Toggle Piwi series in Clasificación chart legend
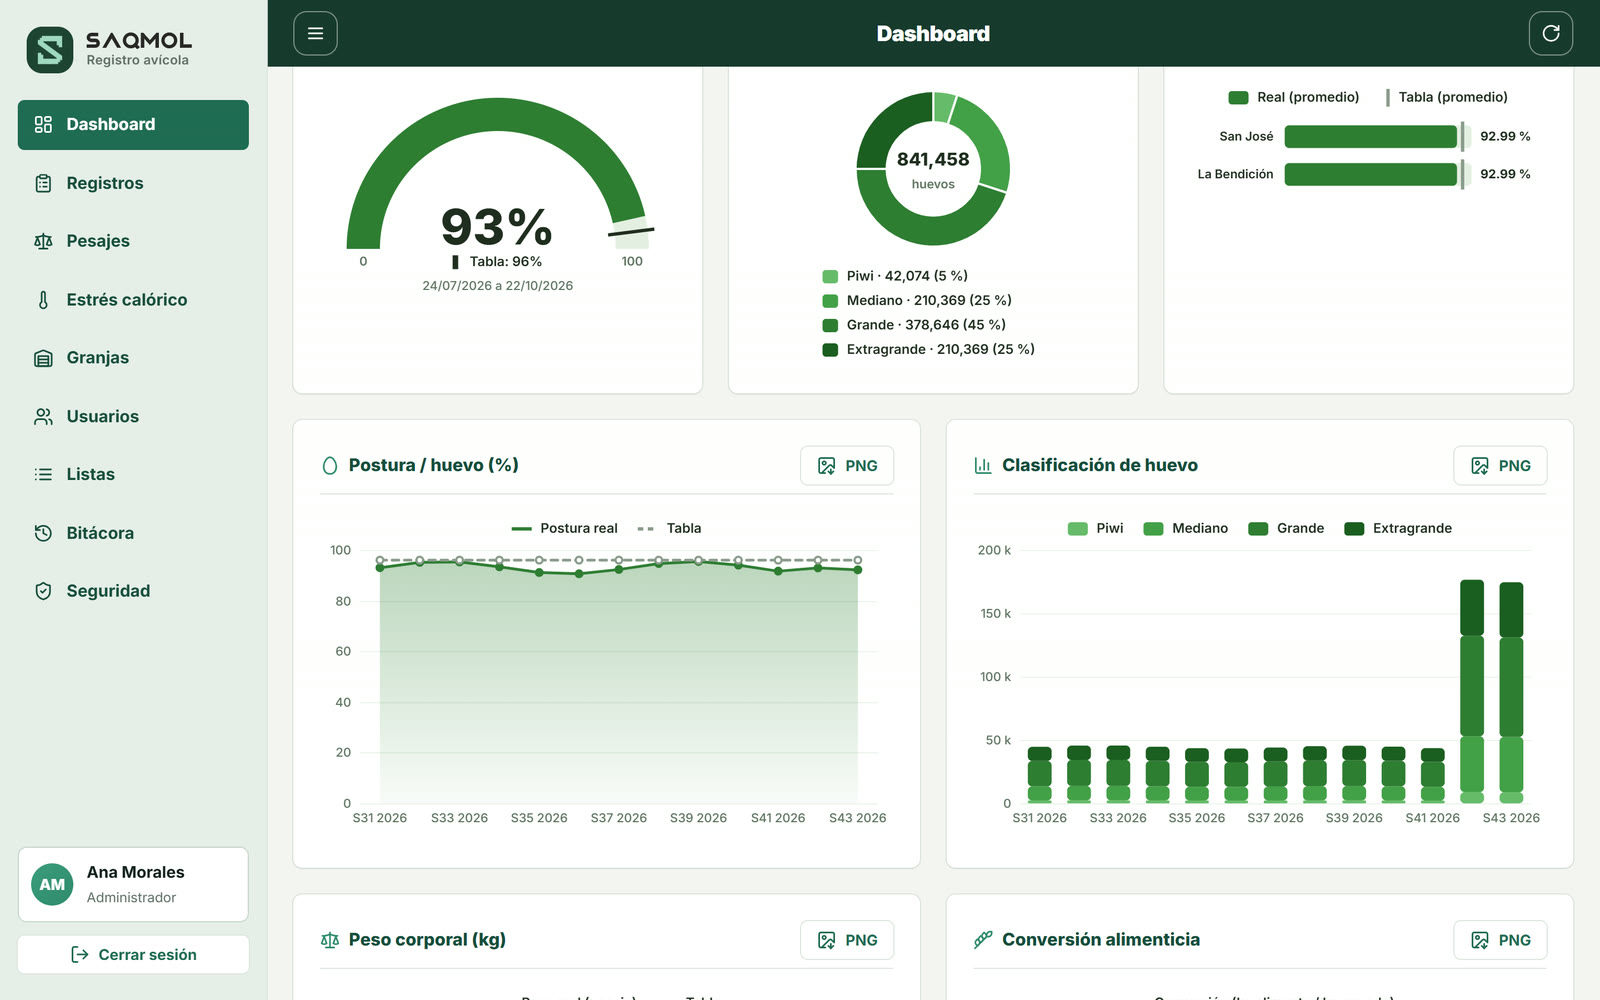 tap(1096, 528)
